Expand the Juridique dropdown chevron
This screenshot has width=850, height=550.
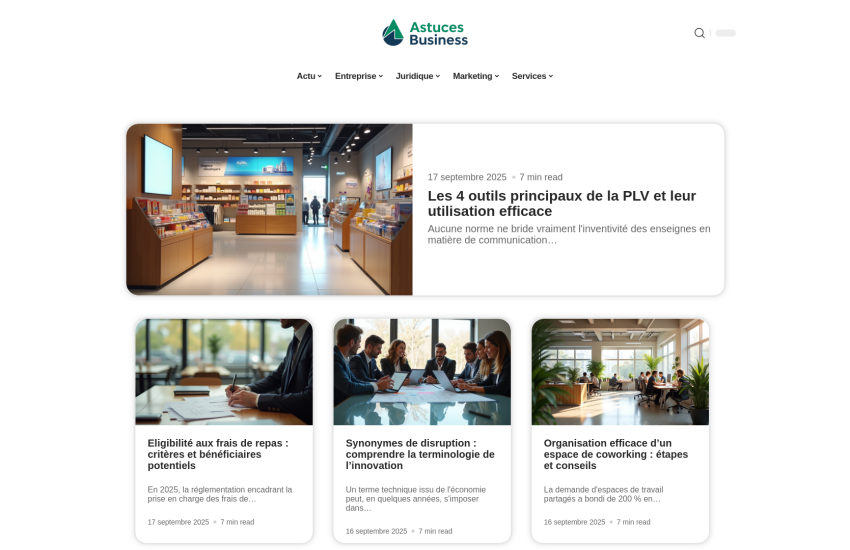click(437, 76)
